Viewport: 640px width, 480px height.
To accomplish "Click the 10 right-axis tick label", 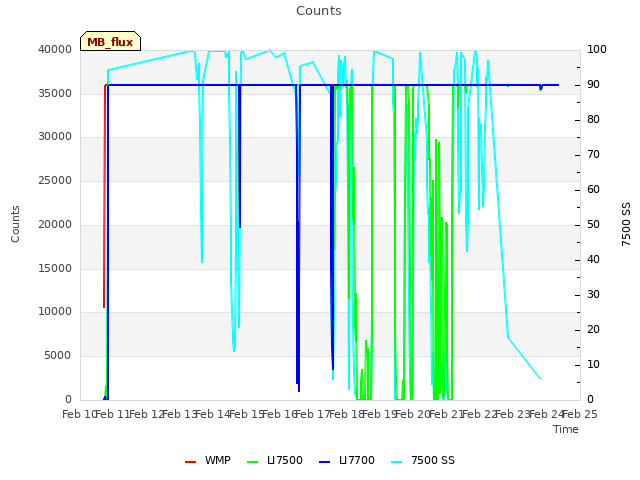I will (x=593, y=365).
